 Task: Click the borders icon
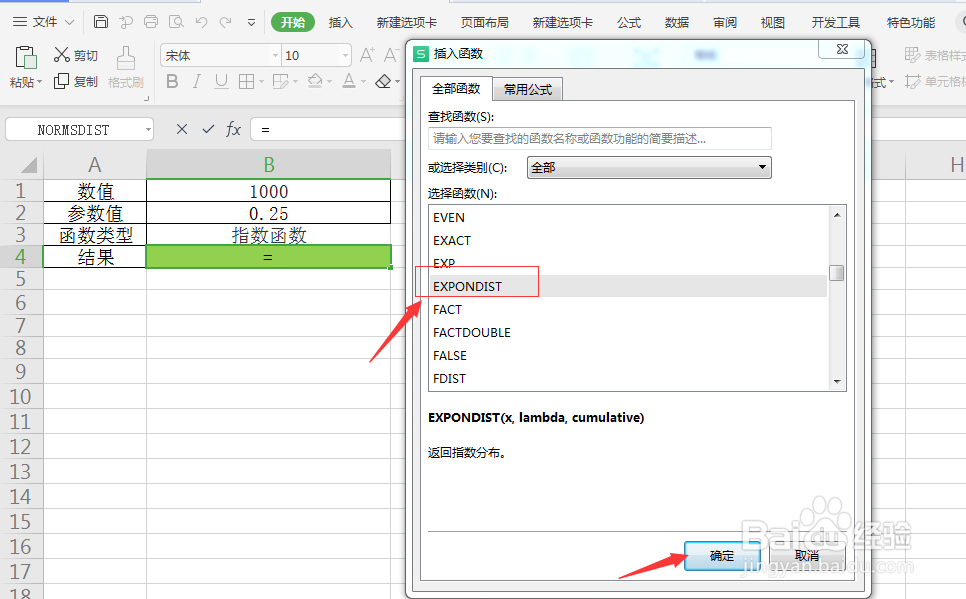point(246,81)
